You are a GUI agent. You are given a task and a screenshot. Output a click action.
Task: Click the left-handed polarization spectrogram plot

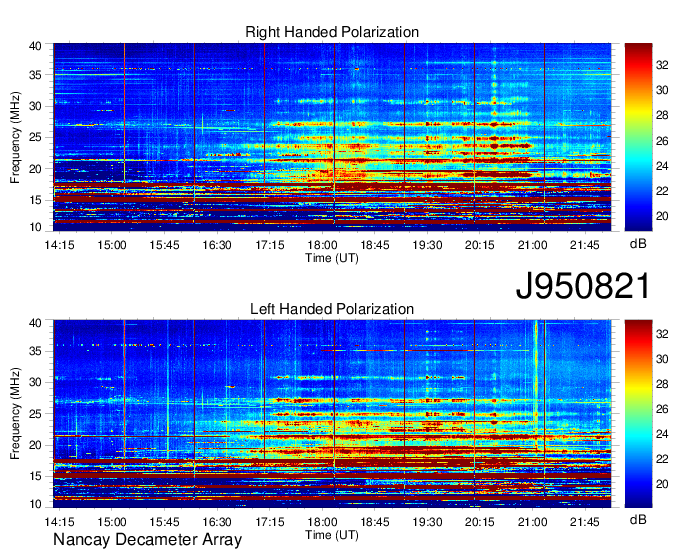pos(332,414)
